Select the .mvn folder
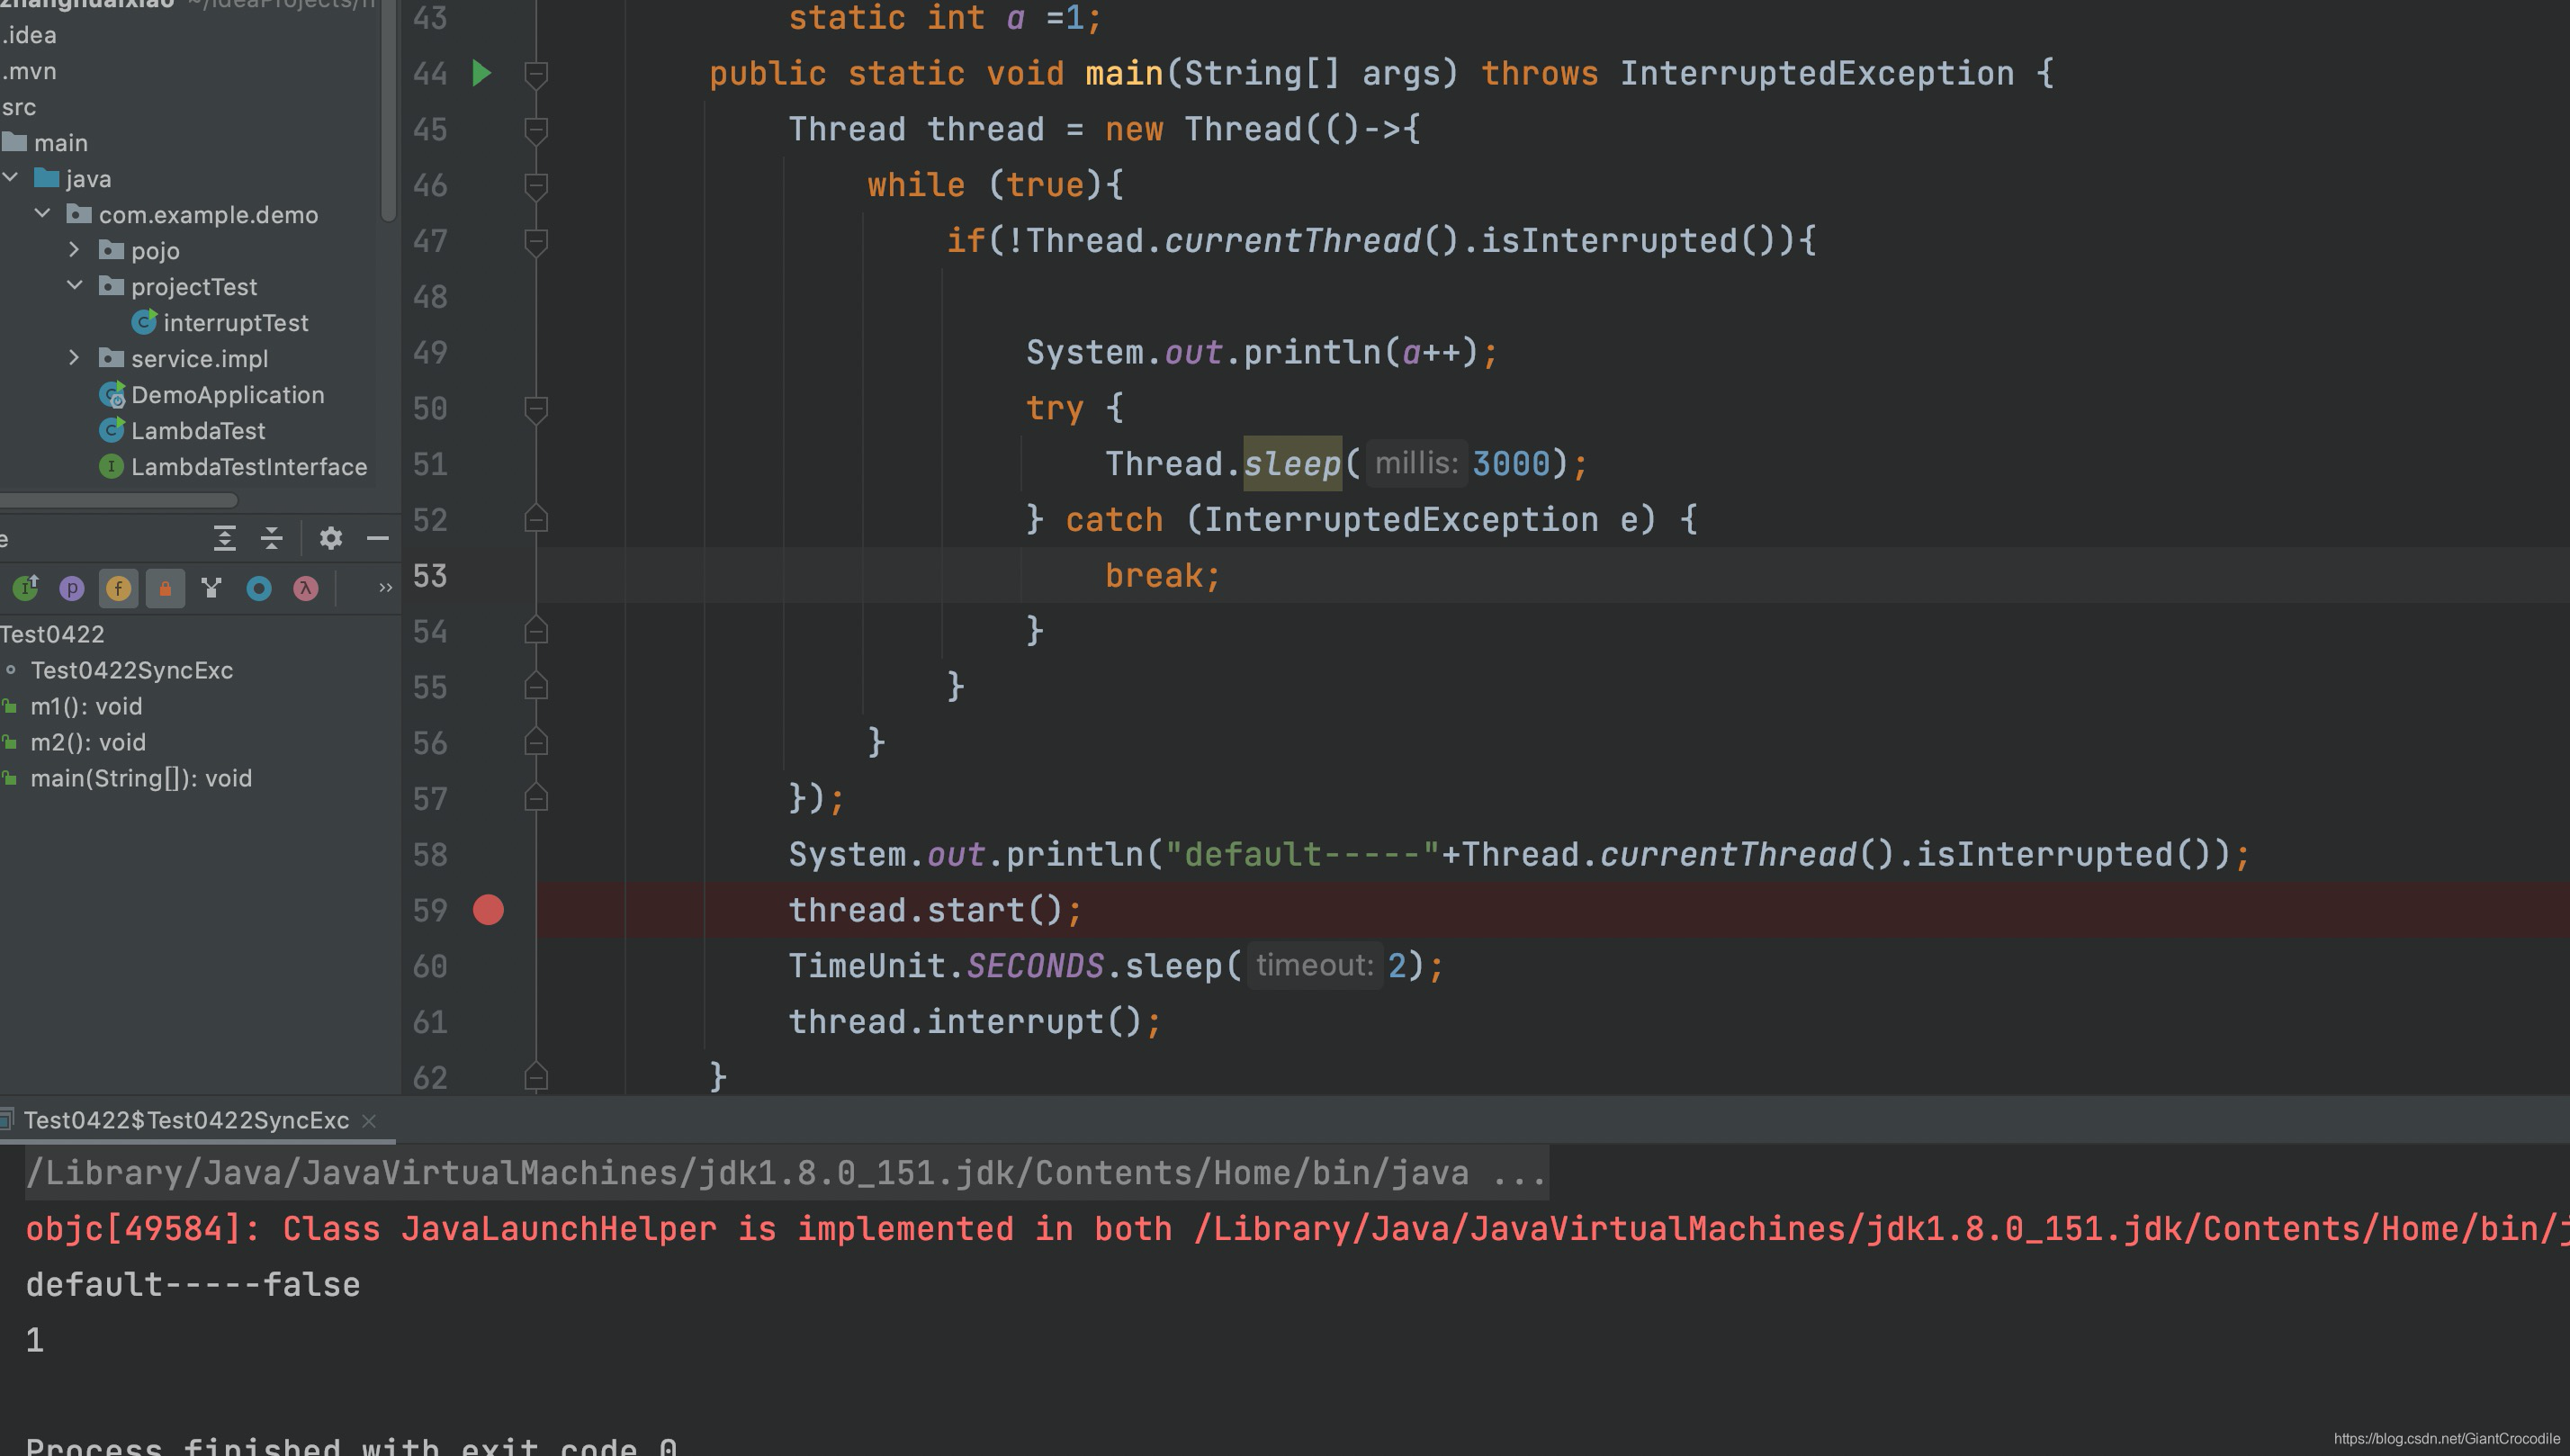 [29, 71]
